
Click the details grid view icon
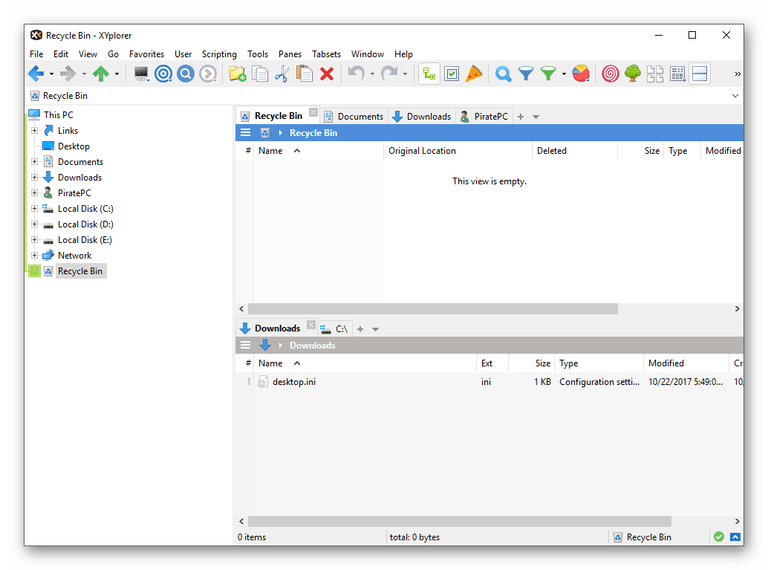tap(678, 74)
